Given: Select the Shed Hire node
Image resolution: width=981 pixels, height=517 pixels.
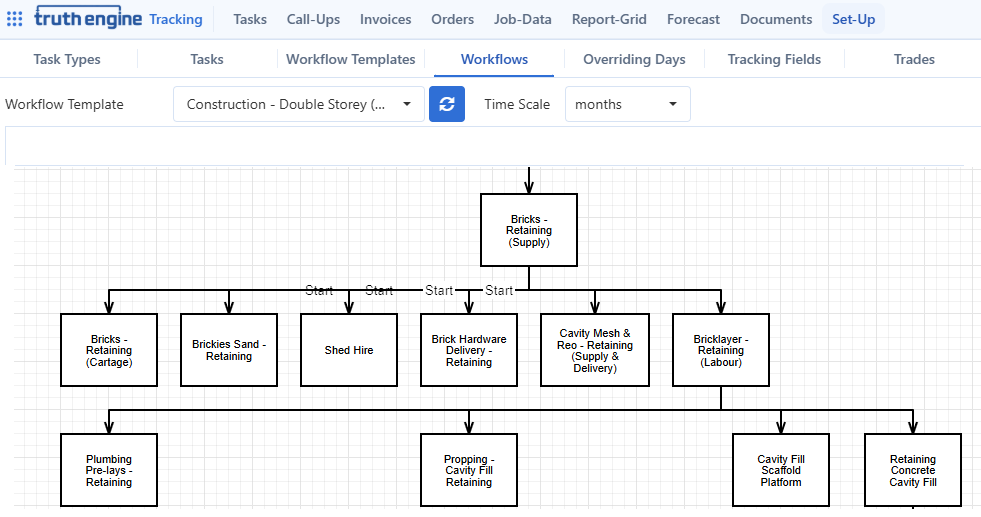Looking at the screenshot, I should (x=349, y=350).
